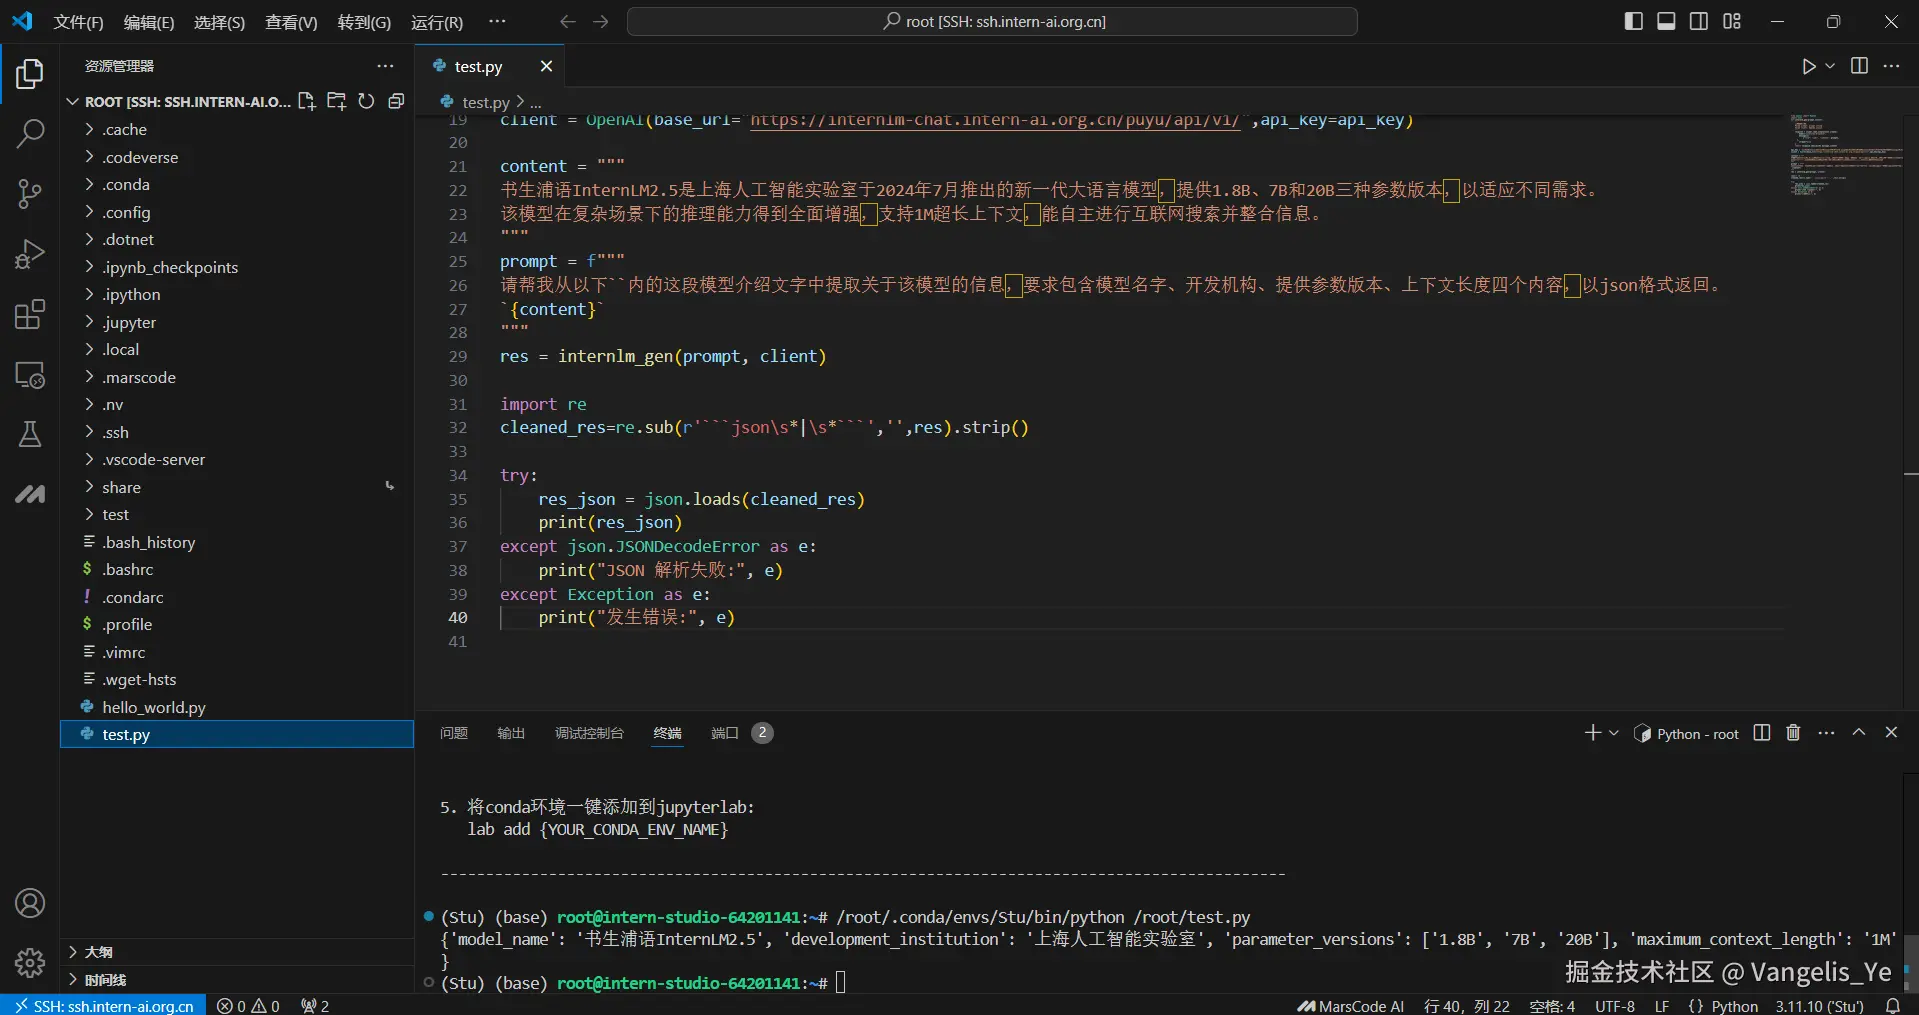Open the run button dropdown arrow
This screenshot has width=1919, height=1015.
pos(1830,66)
